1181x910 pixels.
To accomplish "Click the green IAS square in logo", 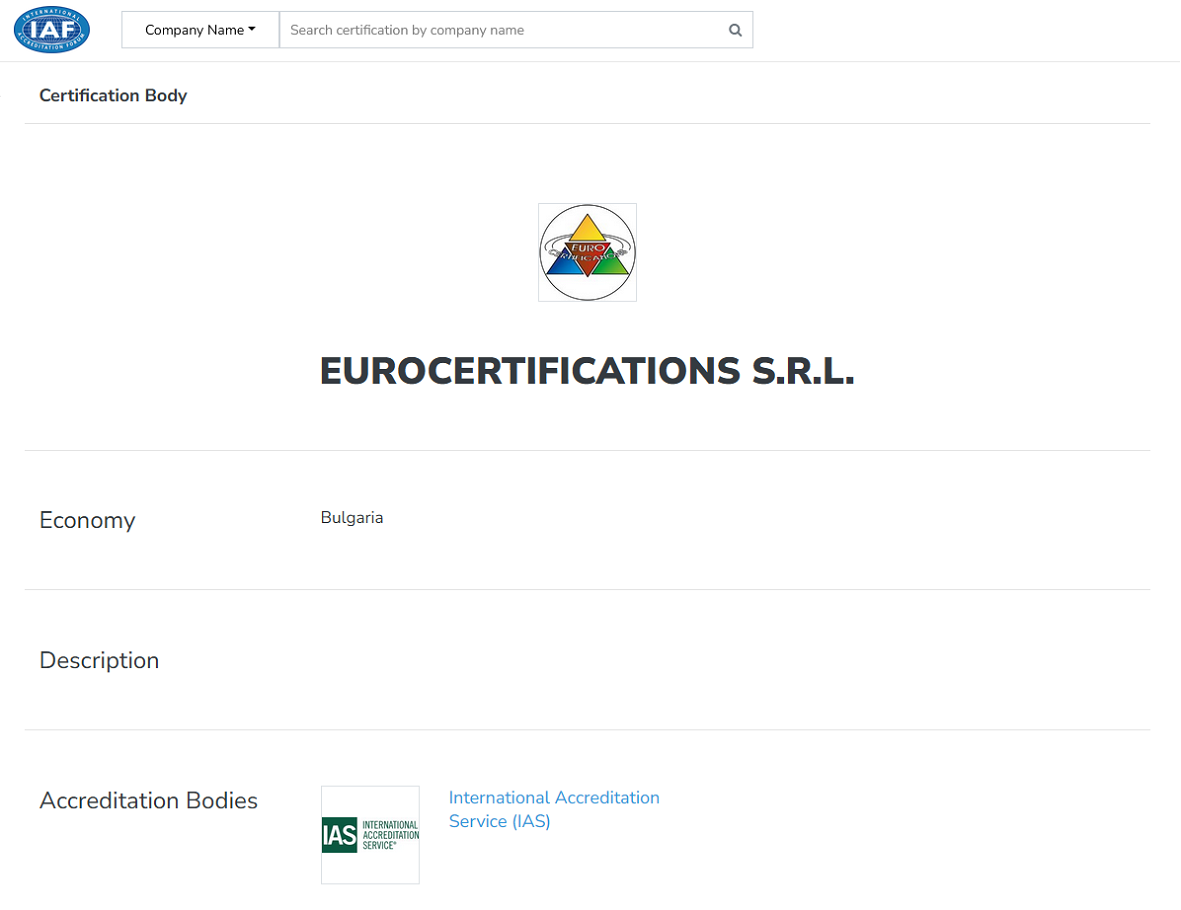I will (x=339, y=835).
